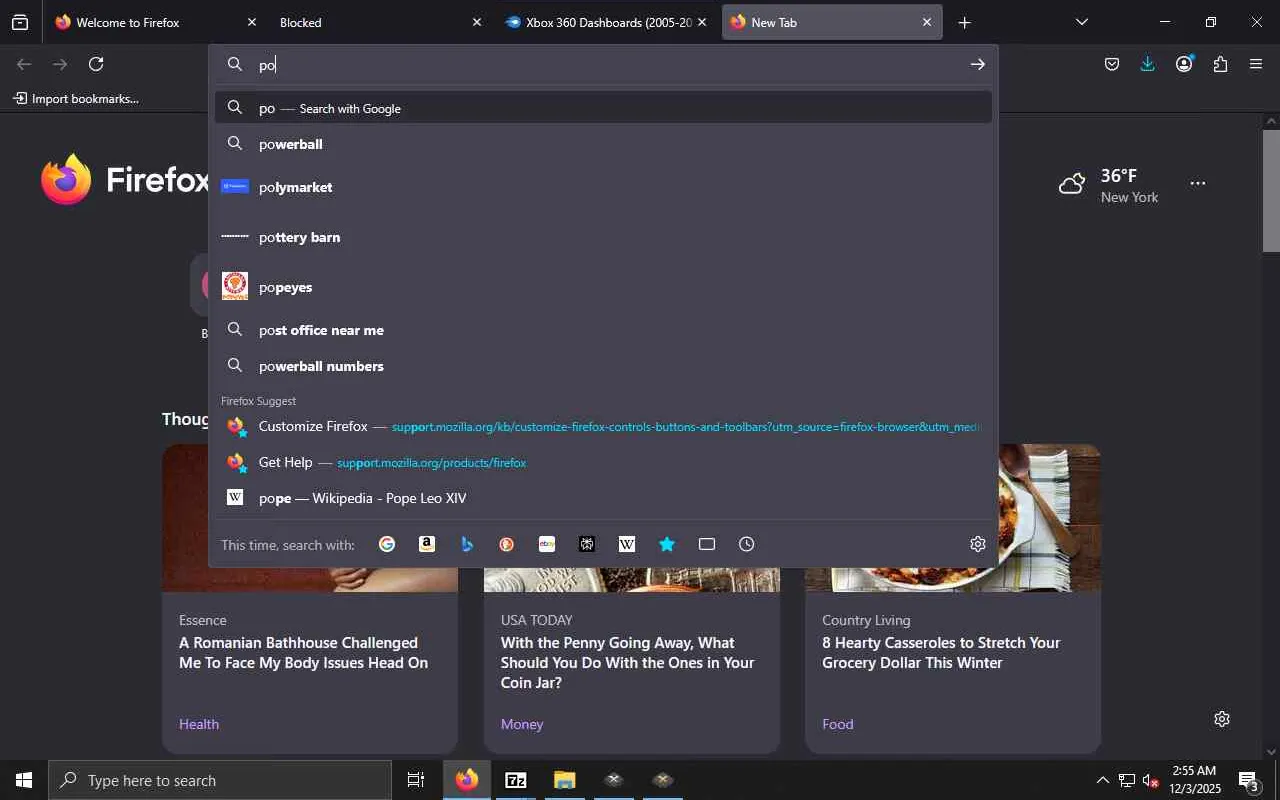Open the Health topic link

(x=199, y=724)
